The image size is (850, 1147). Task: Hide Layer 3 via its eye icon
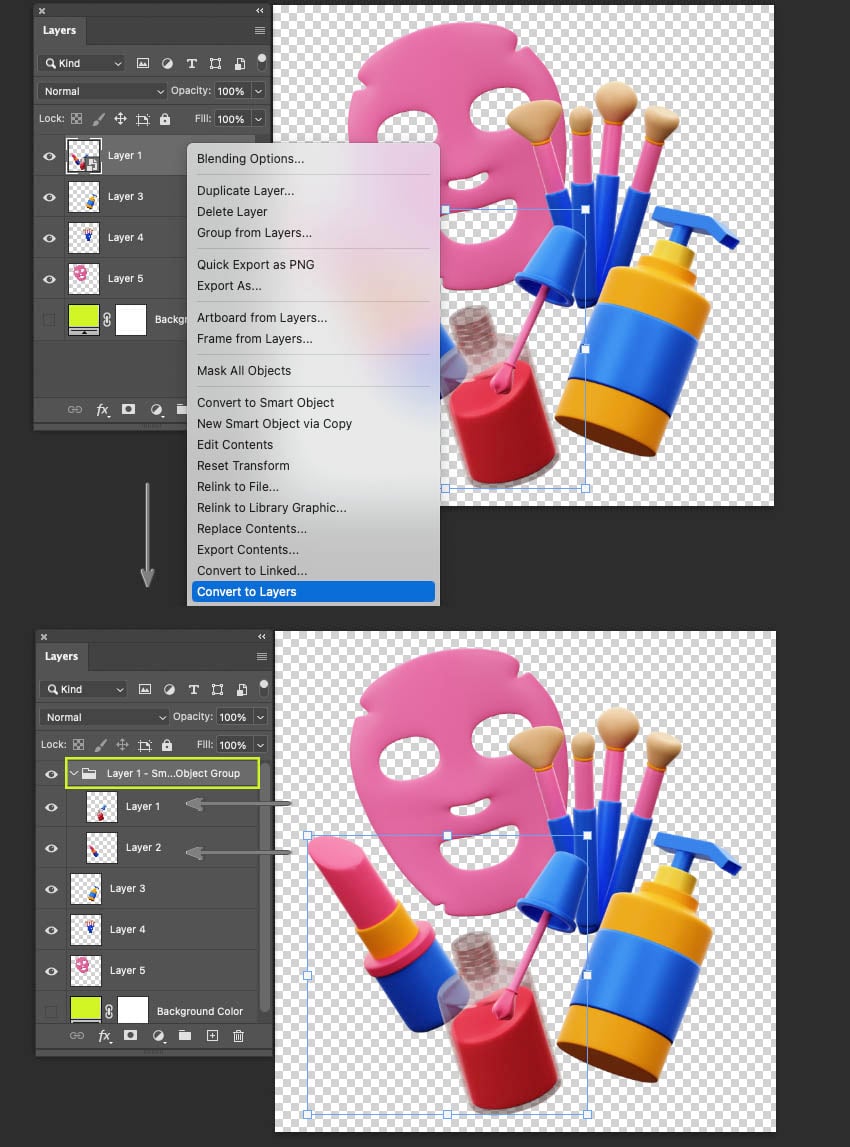coord(49,888)
